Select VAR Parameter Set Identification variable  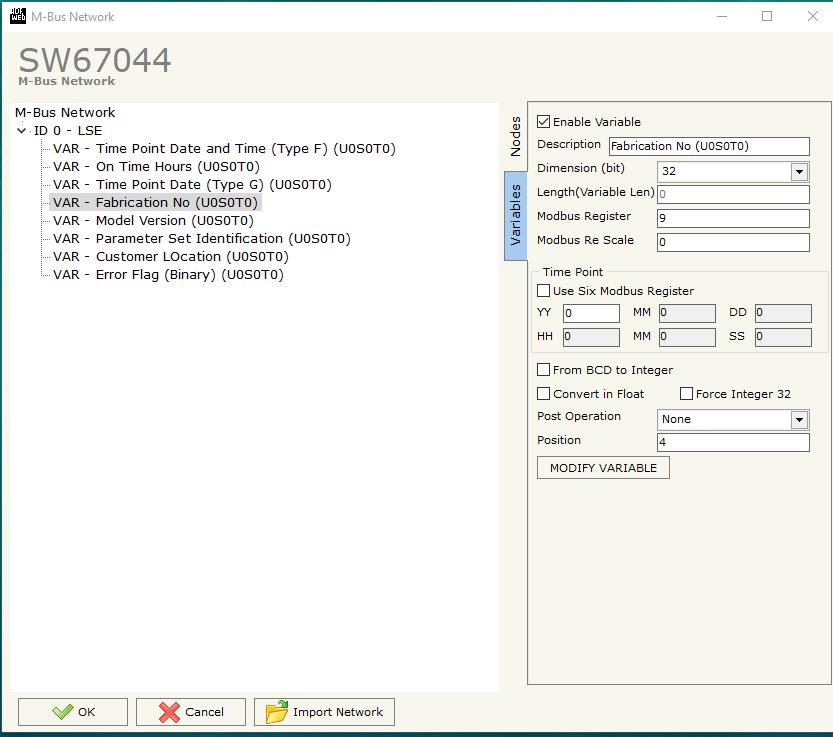tap(202, 239)
